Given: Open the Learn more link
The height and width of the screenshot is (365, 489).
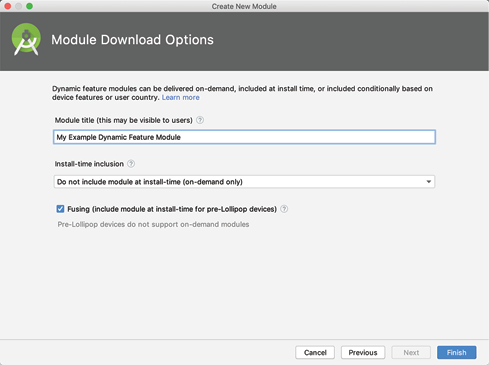Looking at the screenshot, I should tap(181, 97).
